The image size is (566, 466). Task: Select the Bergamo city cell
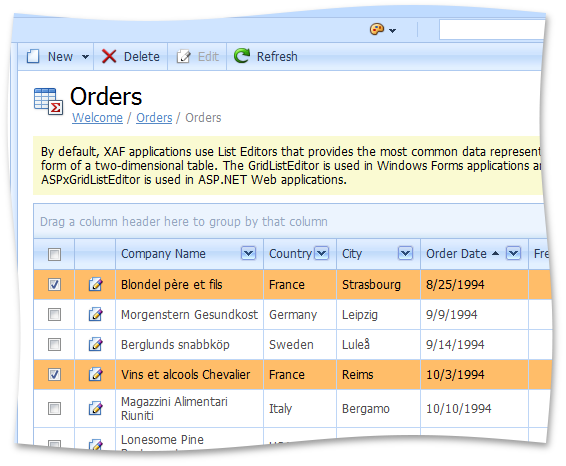point(378,409)
